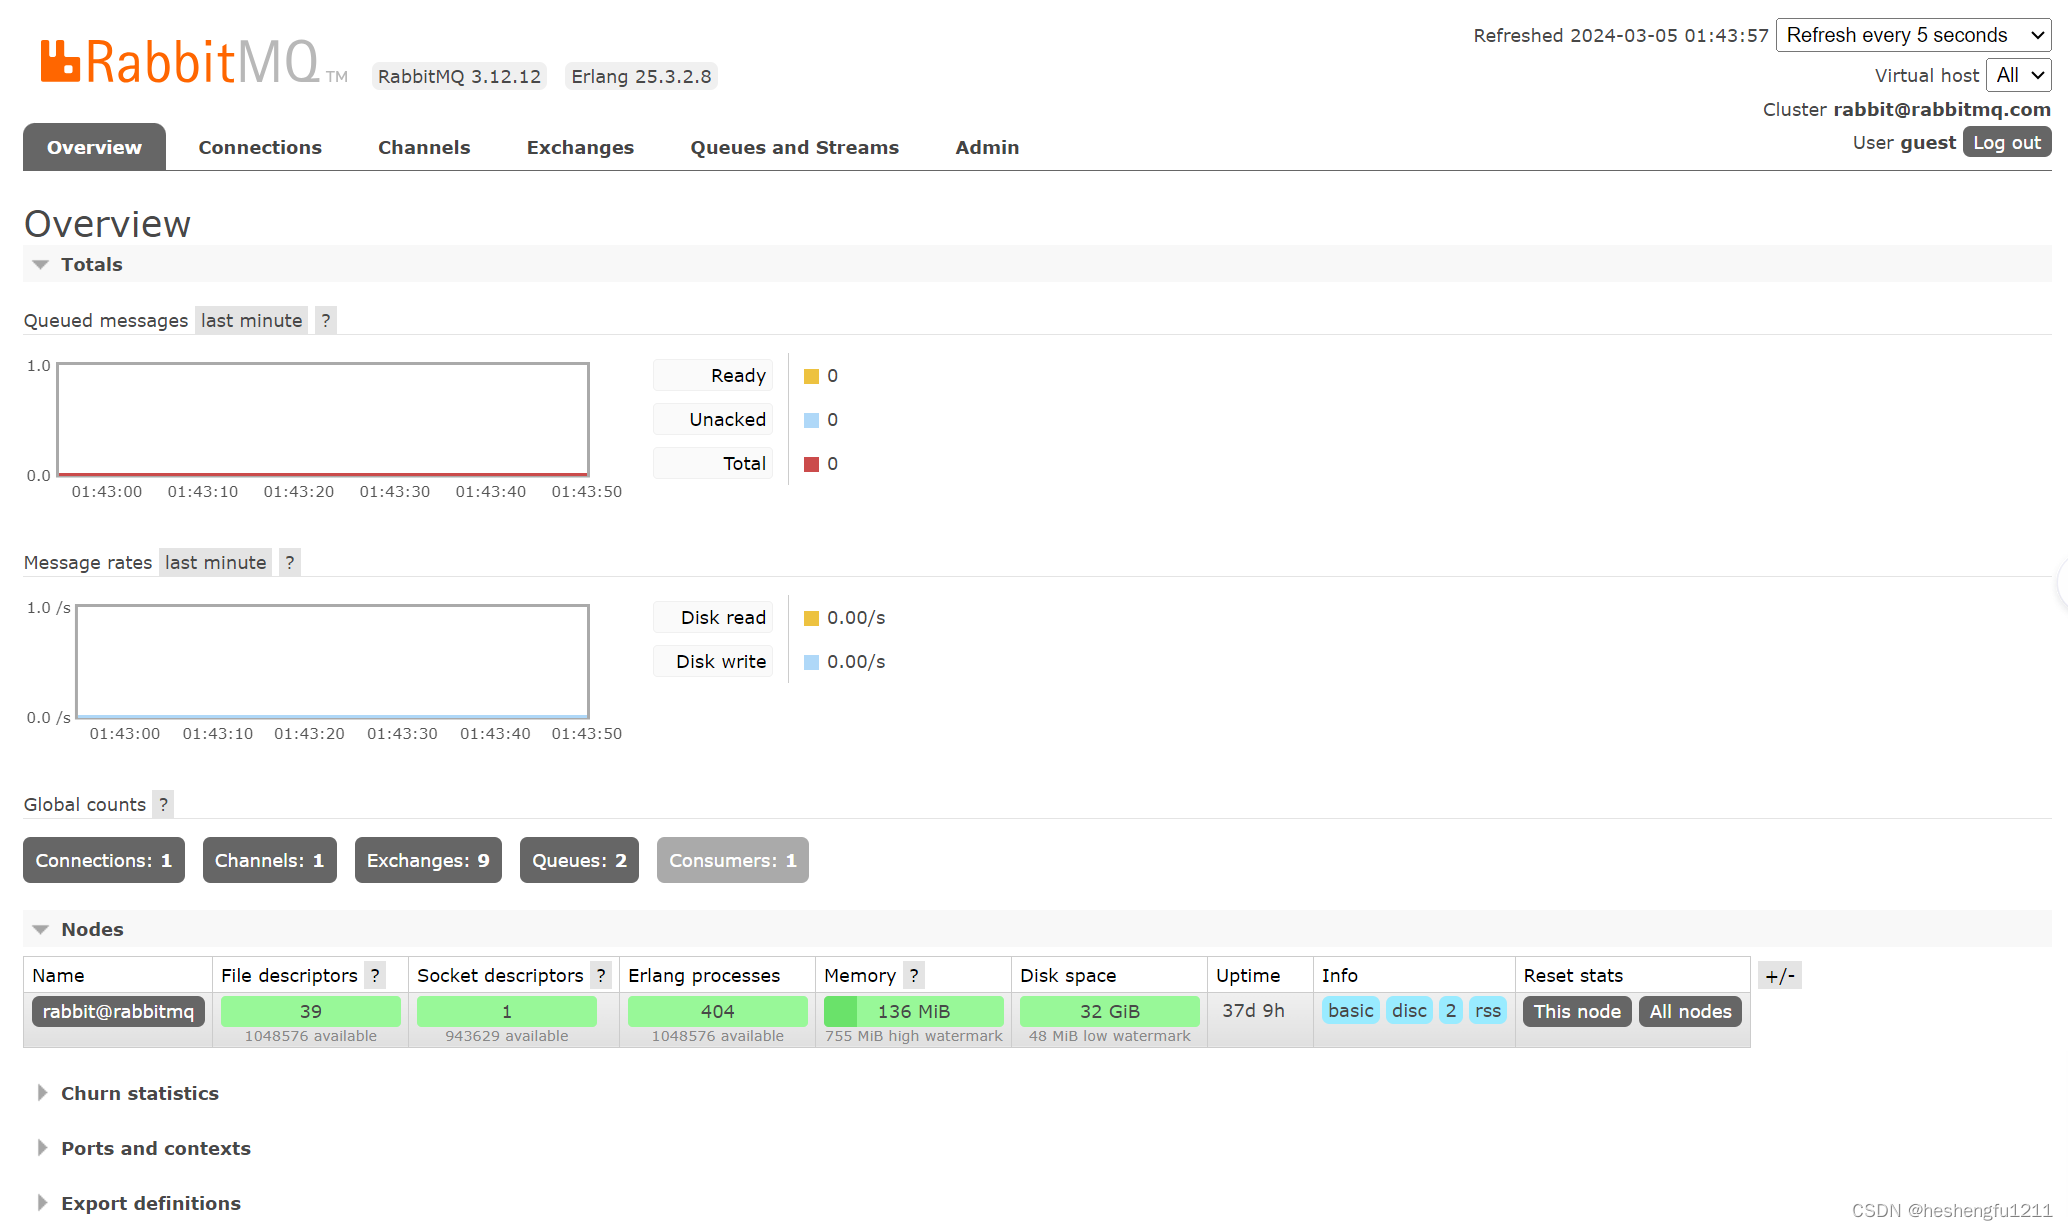Collapse the Nodes section
This screenshot has height=1230, width=2068.
tap(40, 930)
